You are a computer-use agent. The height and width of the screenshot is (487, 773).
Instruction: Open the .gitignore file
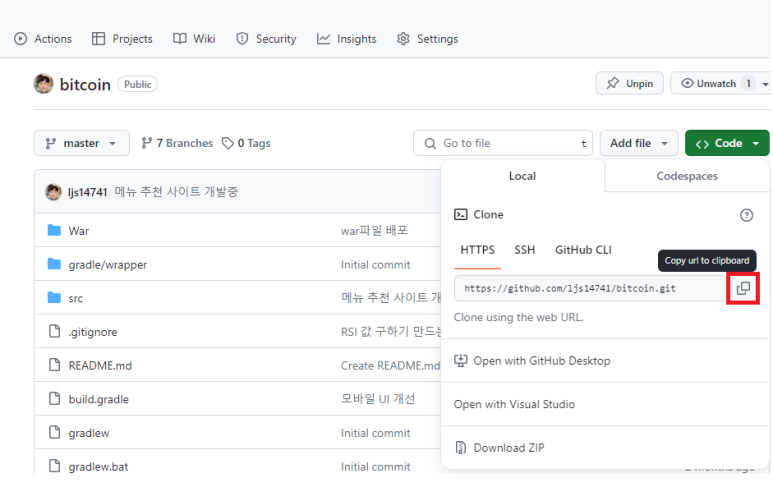point(93,332)
